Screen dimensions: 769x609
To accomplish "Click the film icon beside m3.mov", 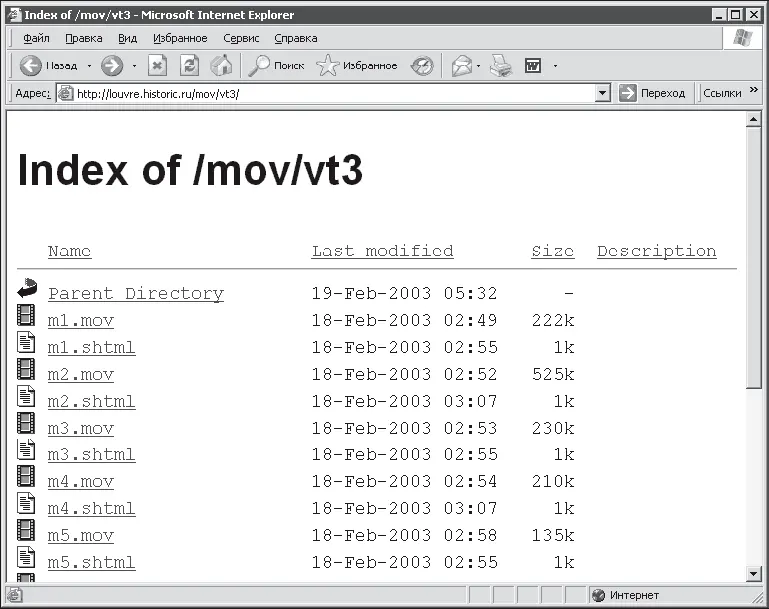I will pos(26,423).
